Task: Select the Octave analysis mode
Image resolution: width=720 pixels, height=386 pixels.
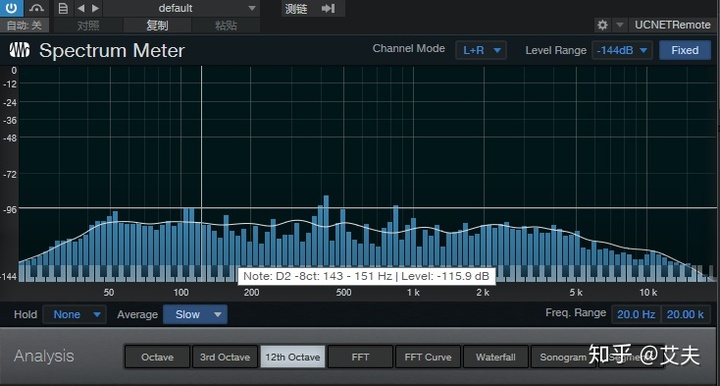Action: (x=157, y=357)
